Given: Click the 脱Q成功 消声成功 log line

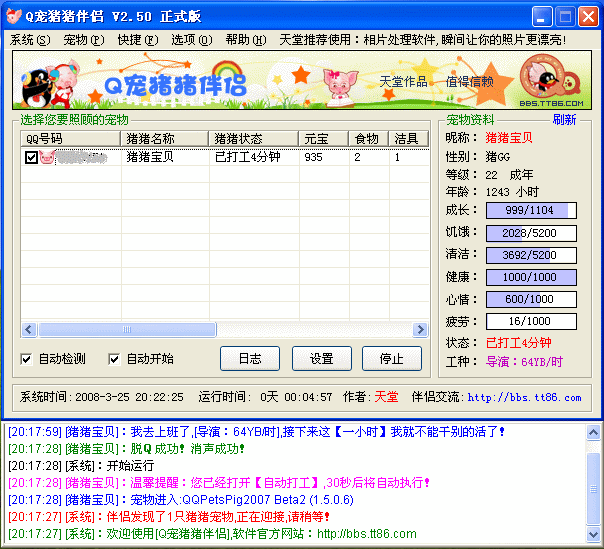Looking at the screenshot, I should [x=126, y=449].
